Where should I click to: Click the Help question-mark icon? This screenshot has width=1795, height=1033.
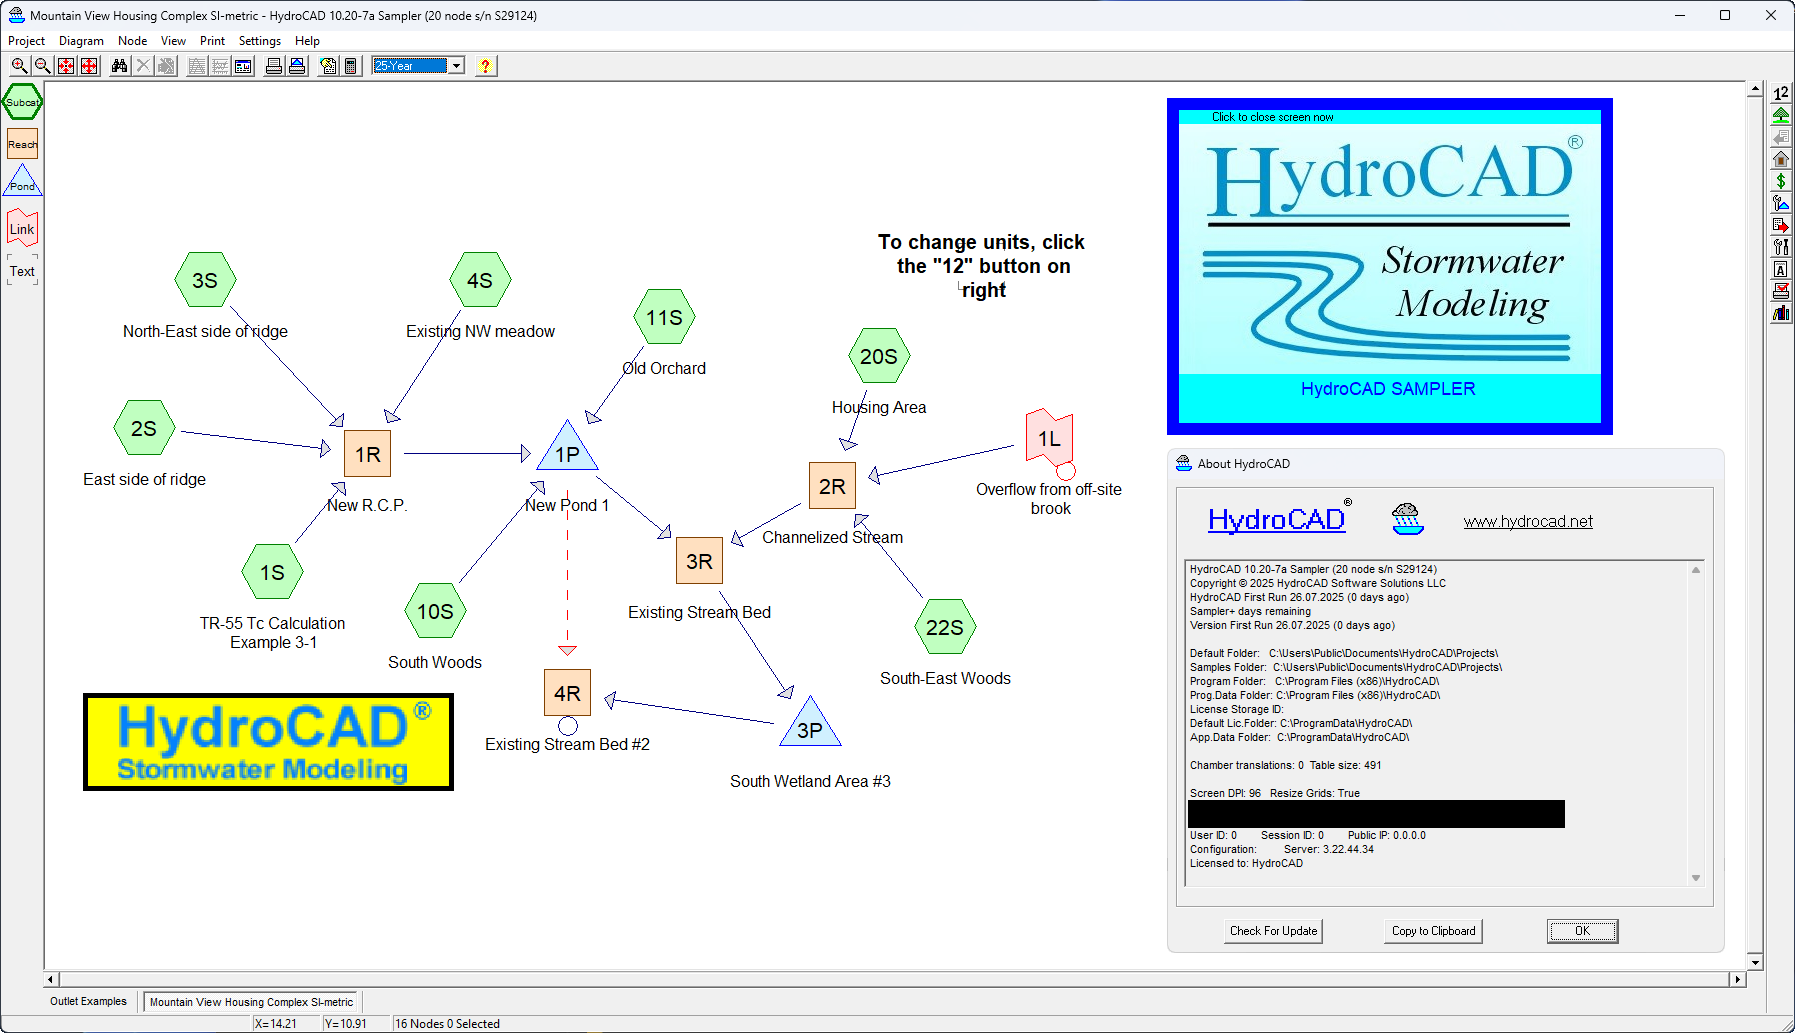[486, 66]
